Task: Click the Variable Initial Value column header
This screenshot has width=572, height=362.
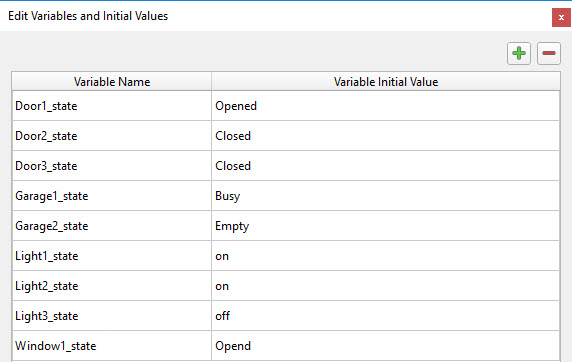Action: click(386, 81)
